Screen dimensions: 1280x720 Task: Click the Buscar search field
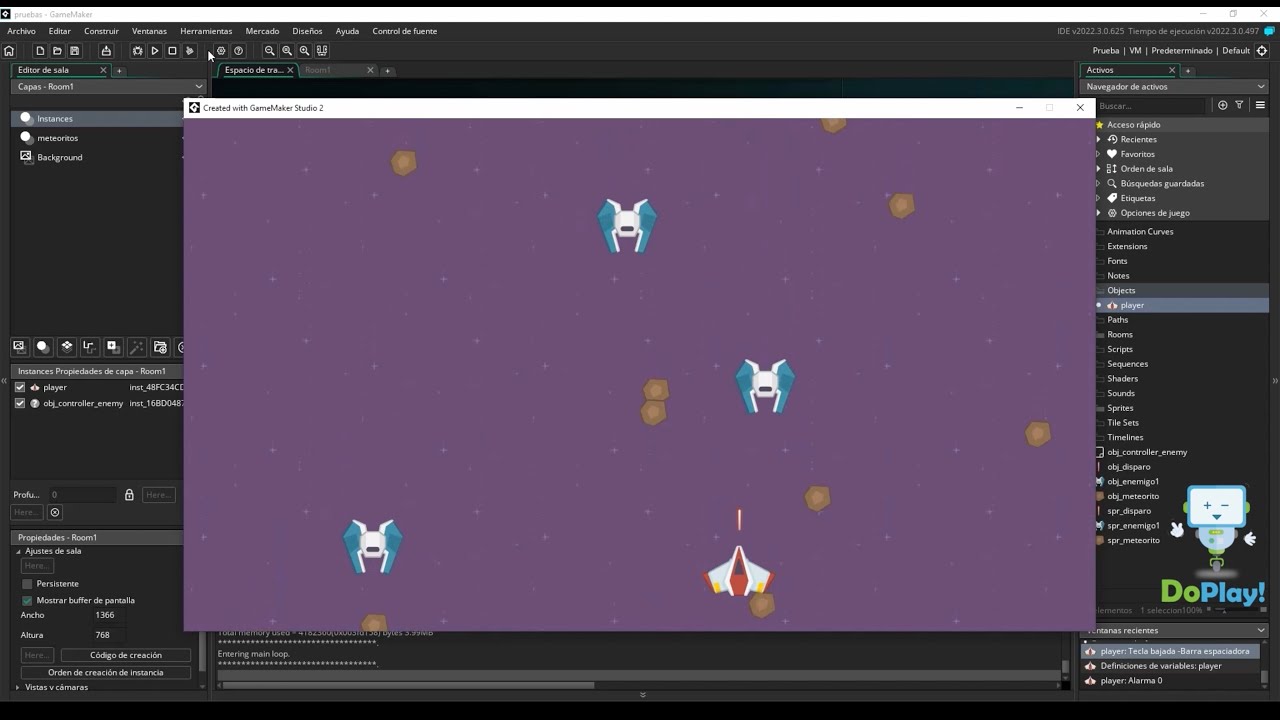(1150, 105)
